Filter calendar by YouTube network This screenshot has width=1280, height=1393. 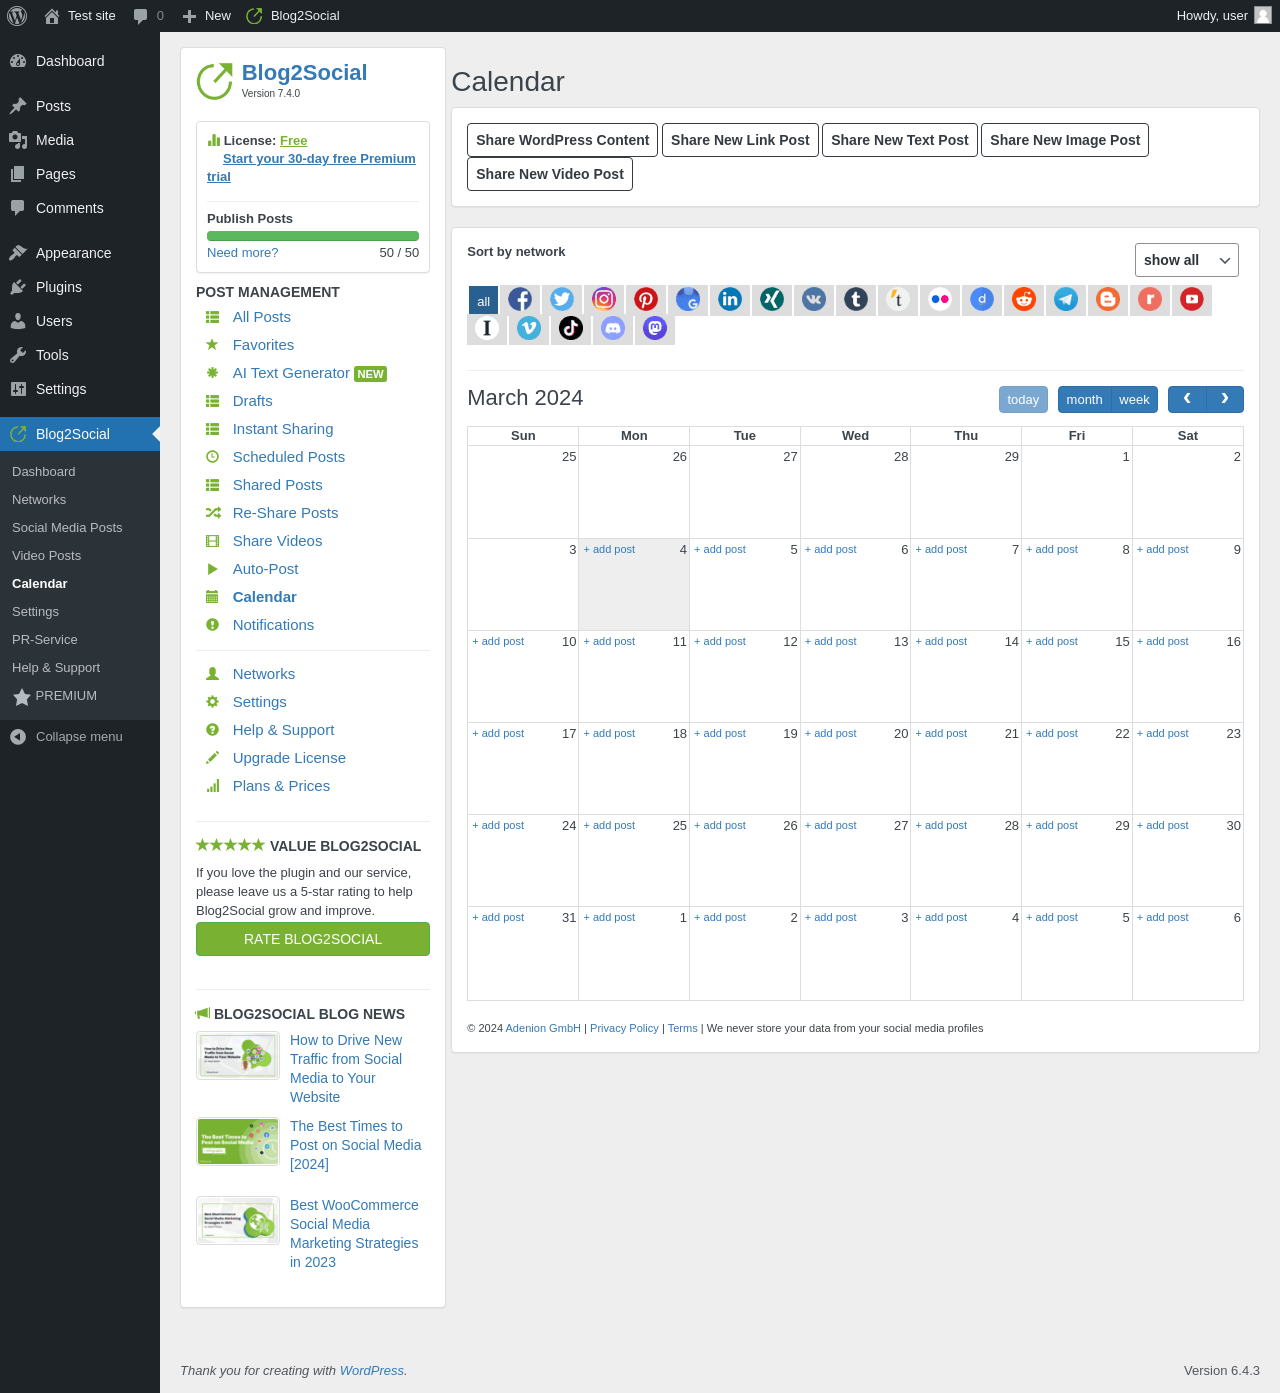click(1192, 299)
